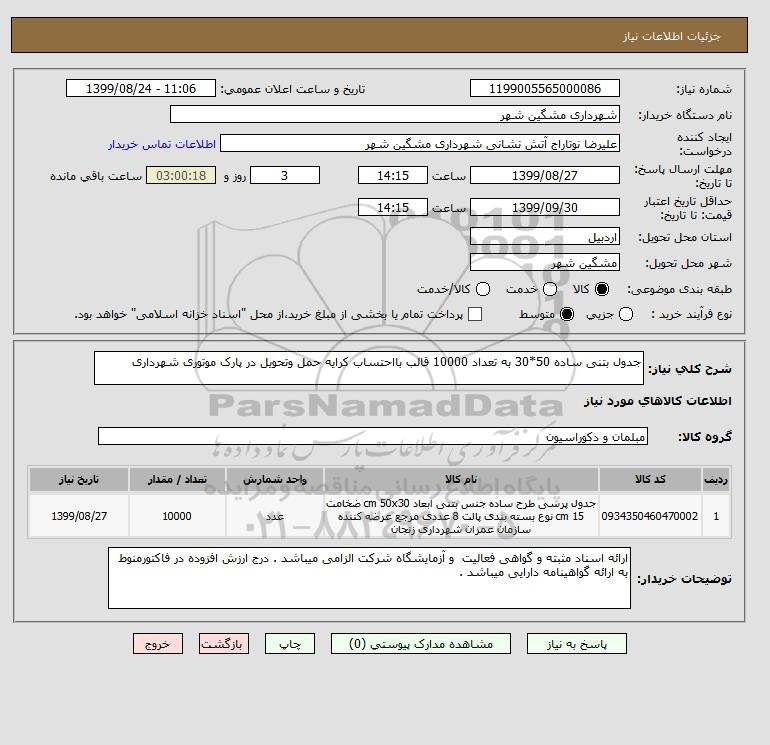This screenshot has width=770, height=745.
Task: Click the delivery city field مشگین شهر
Action: 545,263
